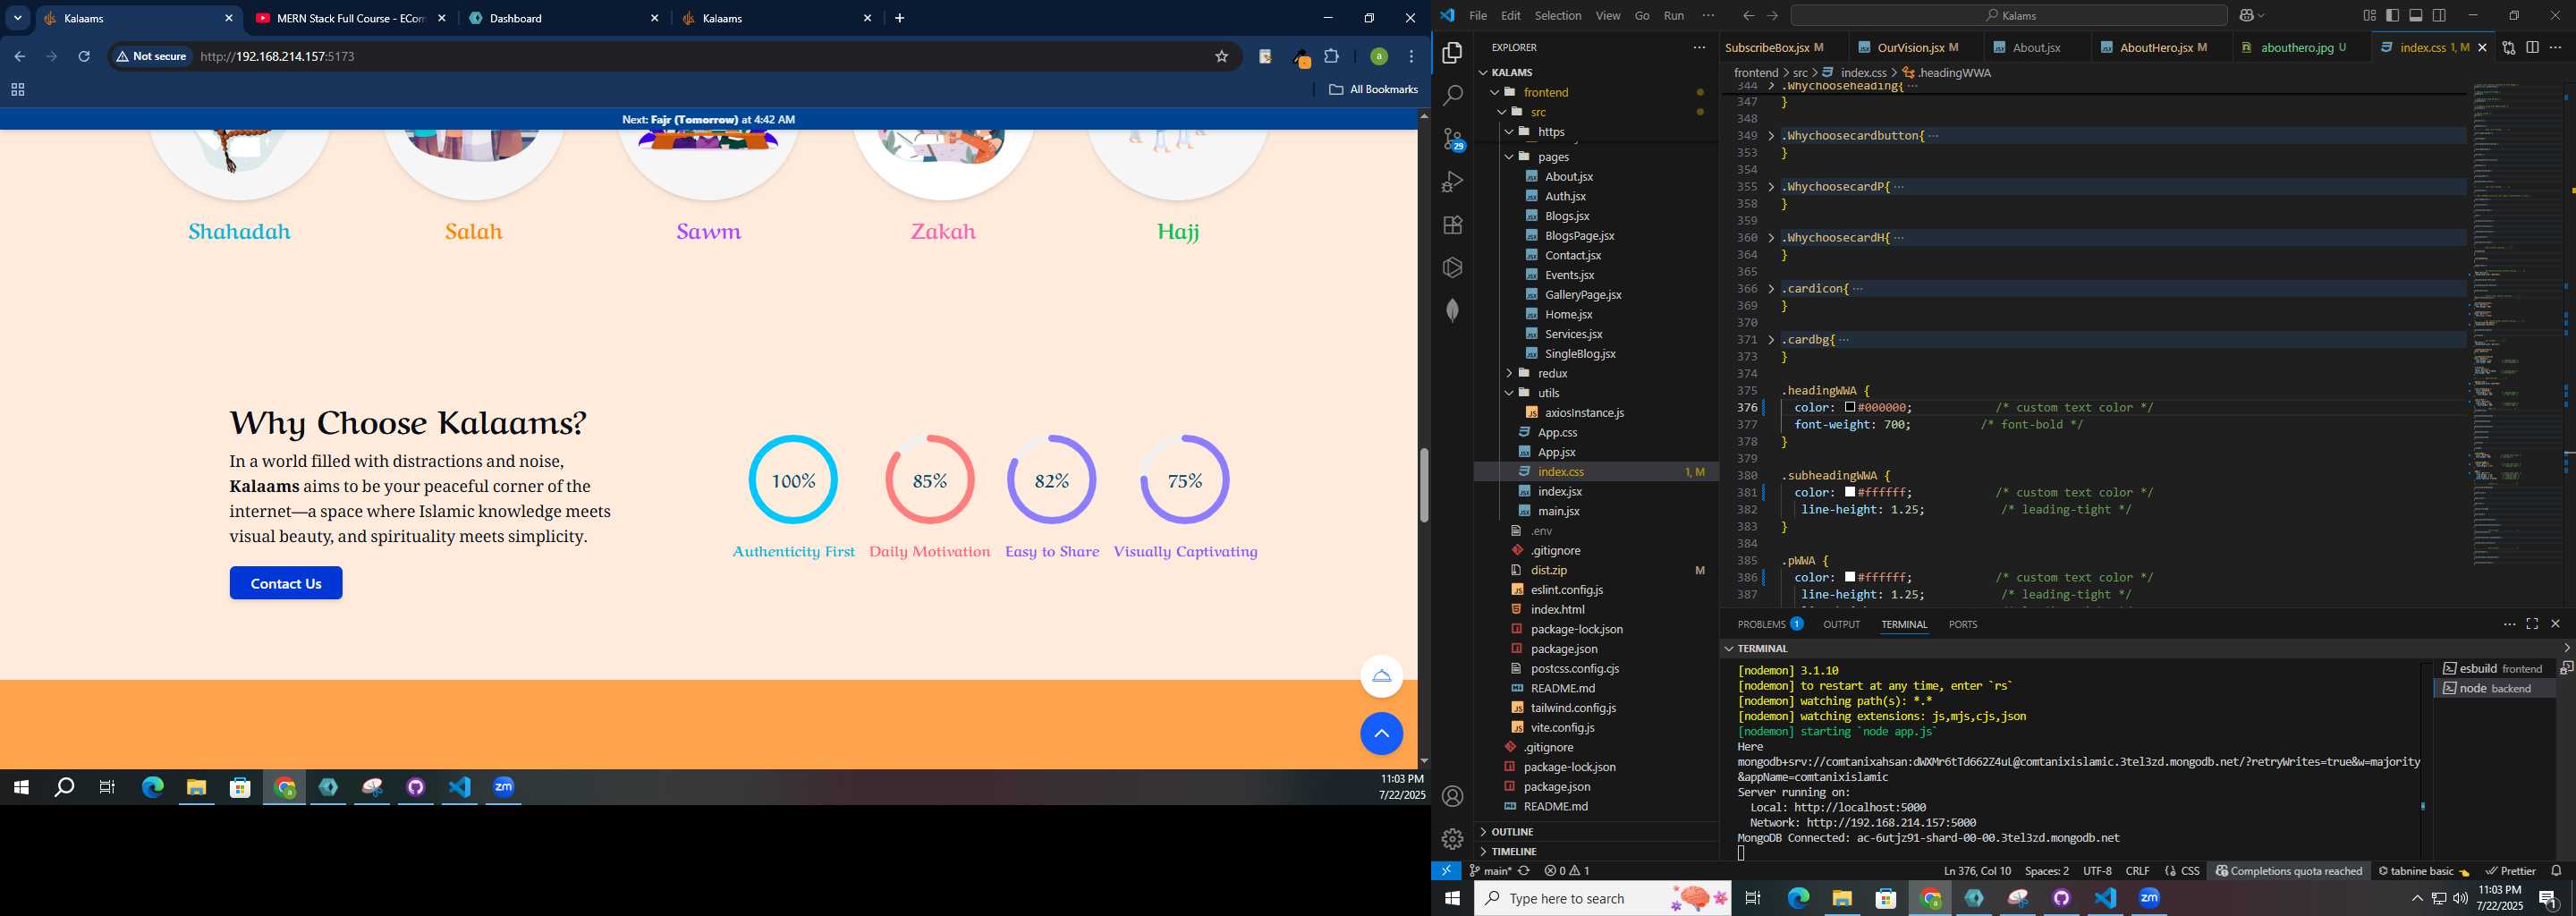
Task: Click the #000000 color swatch on line 376
Action: (x=1850, y=408)
